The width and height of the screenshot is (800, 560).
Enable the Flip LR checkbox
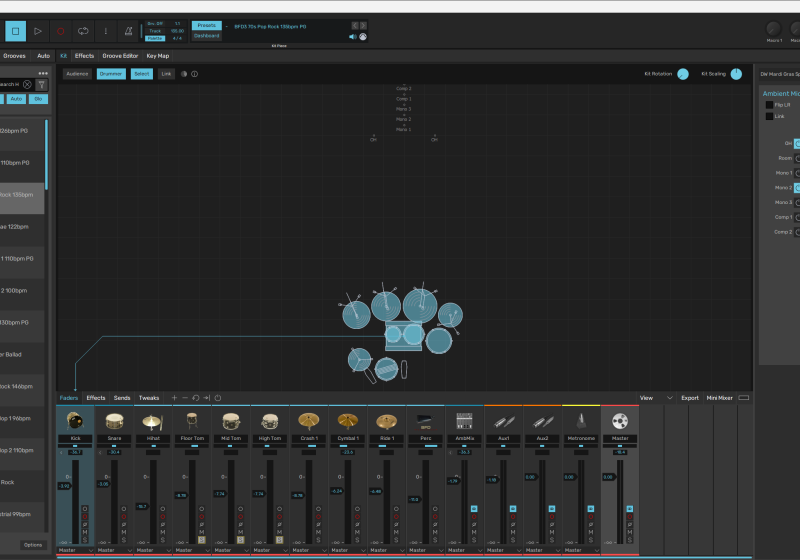coord(769,104)
